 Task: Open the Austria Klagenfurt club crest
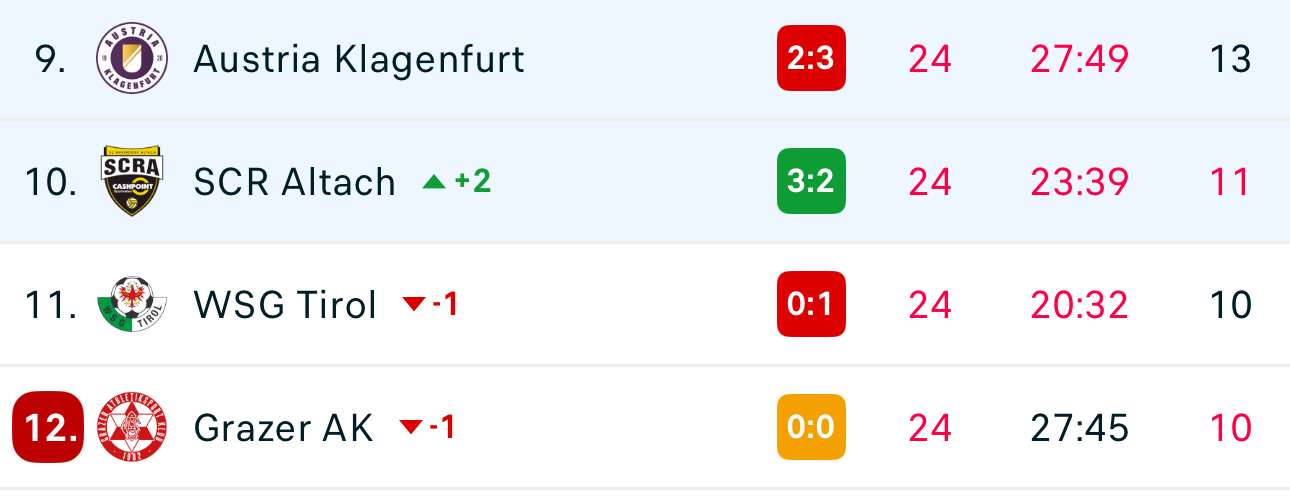132,58
